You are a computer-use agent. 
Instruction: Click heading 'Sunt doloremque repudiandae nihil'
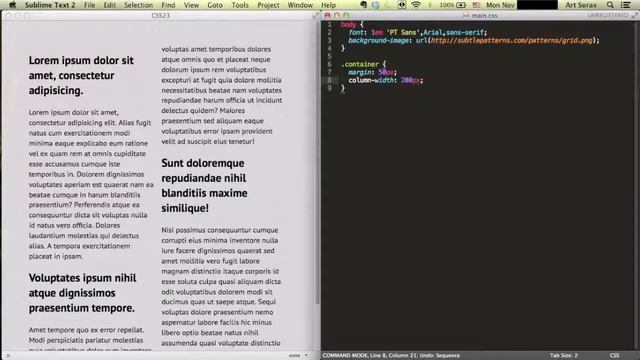[x=204, y=186]
